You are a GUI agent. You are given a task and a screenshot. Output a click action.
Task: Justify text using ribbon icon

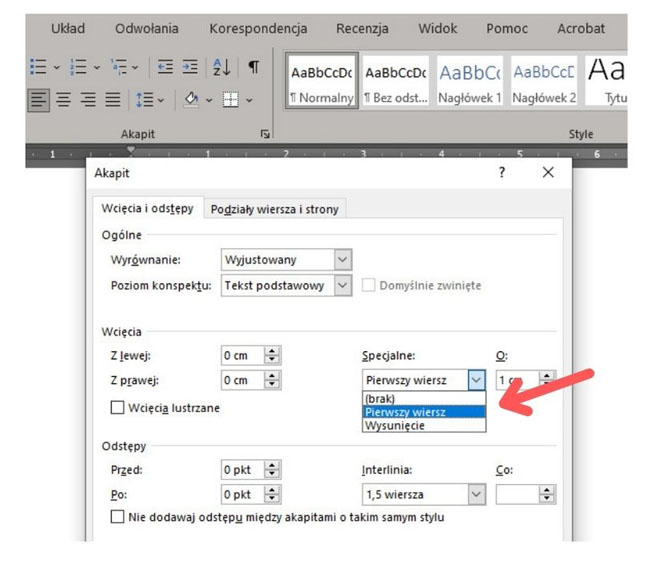click(113, 99)
